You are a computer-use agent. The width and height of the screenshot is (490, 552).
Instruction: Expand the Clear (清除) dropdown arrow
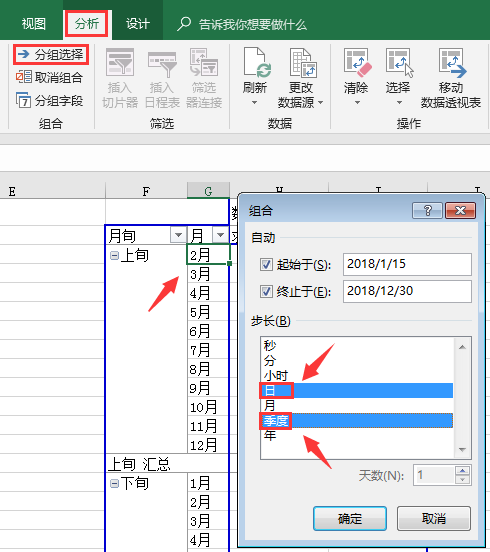point(357,102)
